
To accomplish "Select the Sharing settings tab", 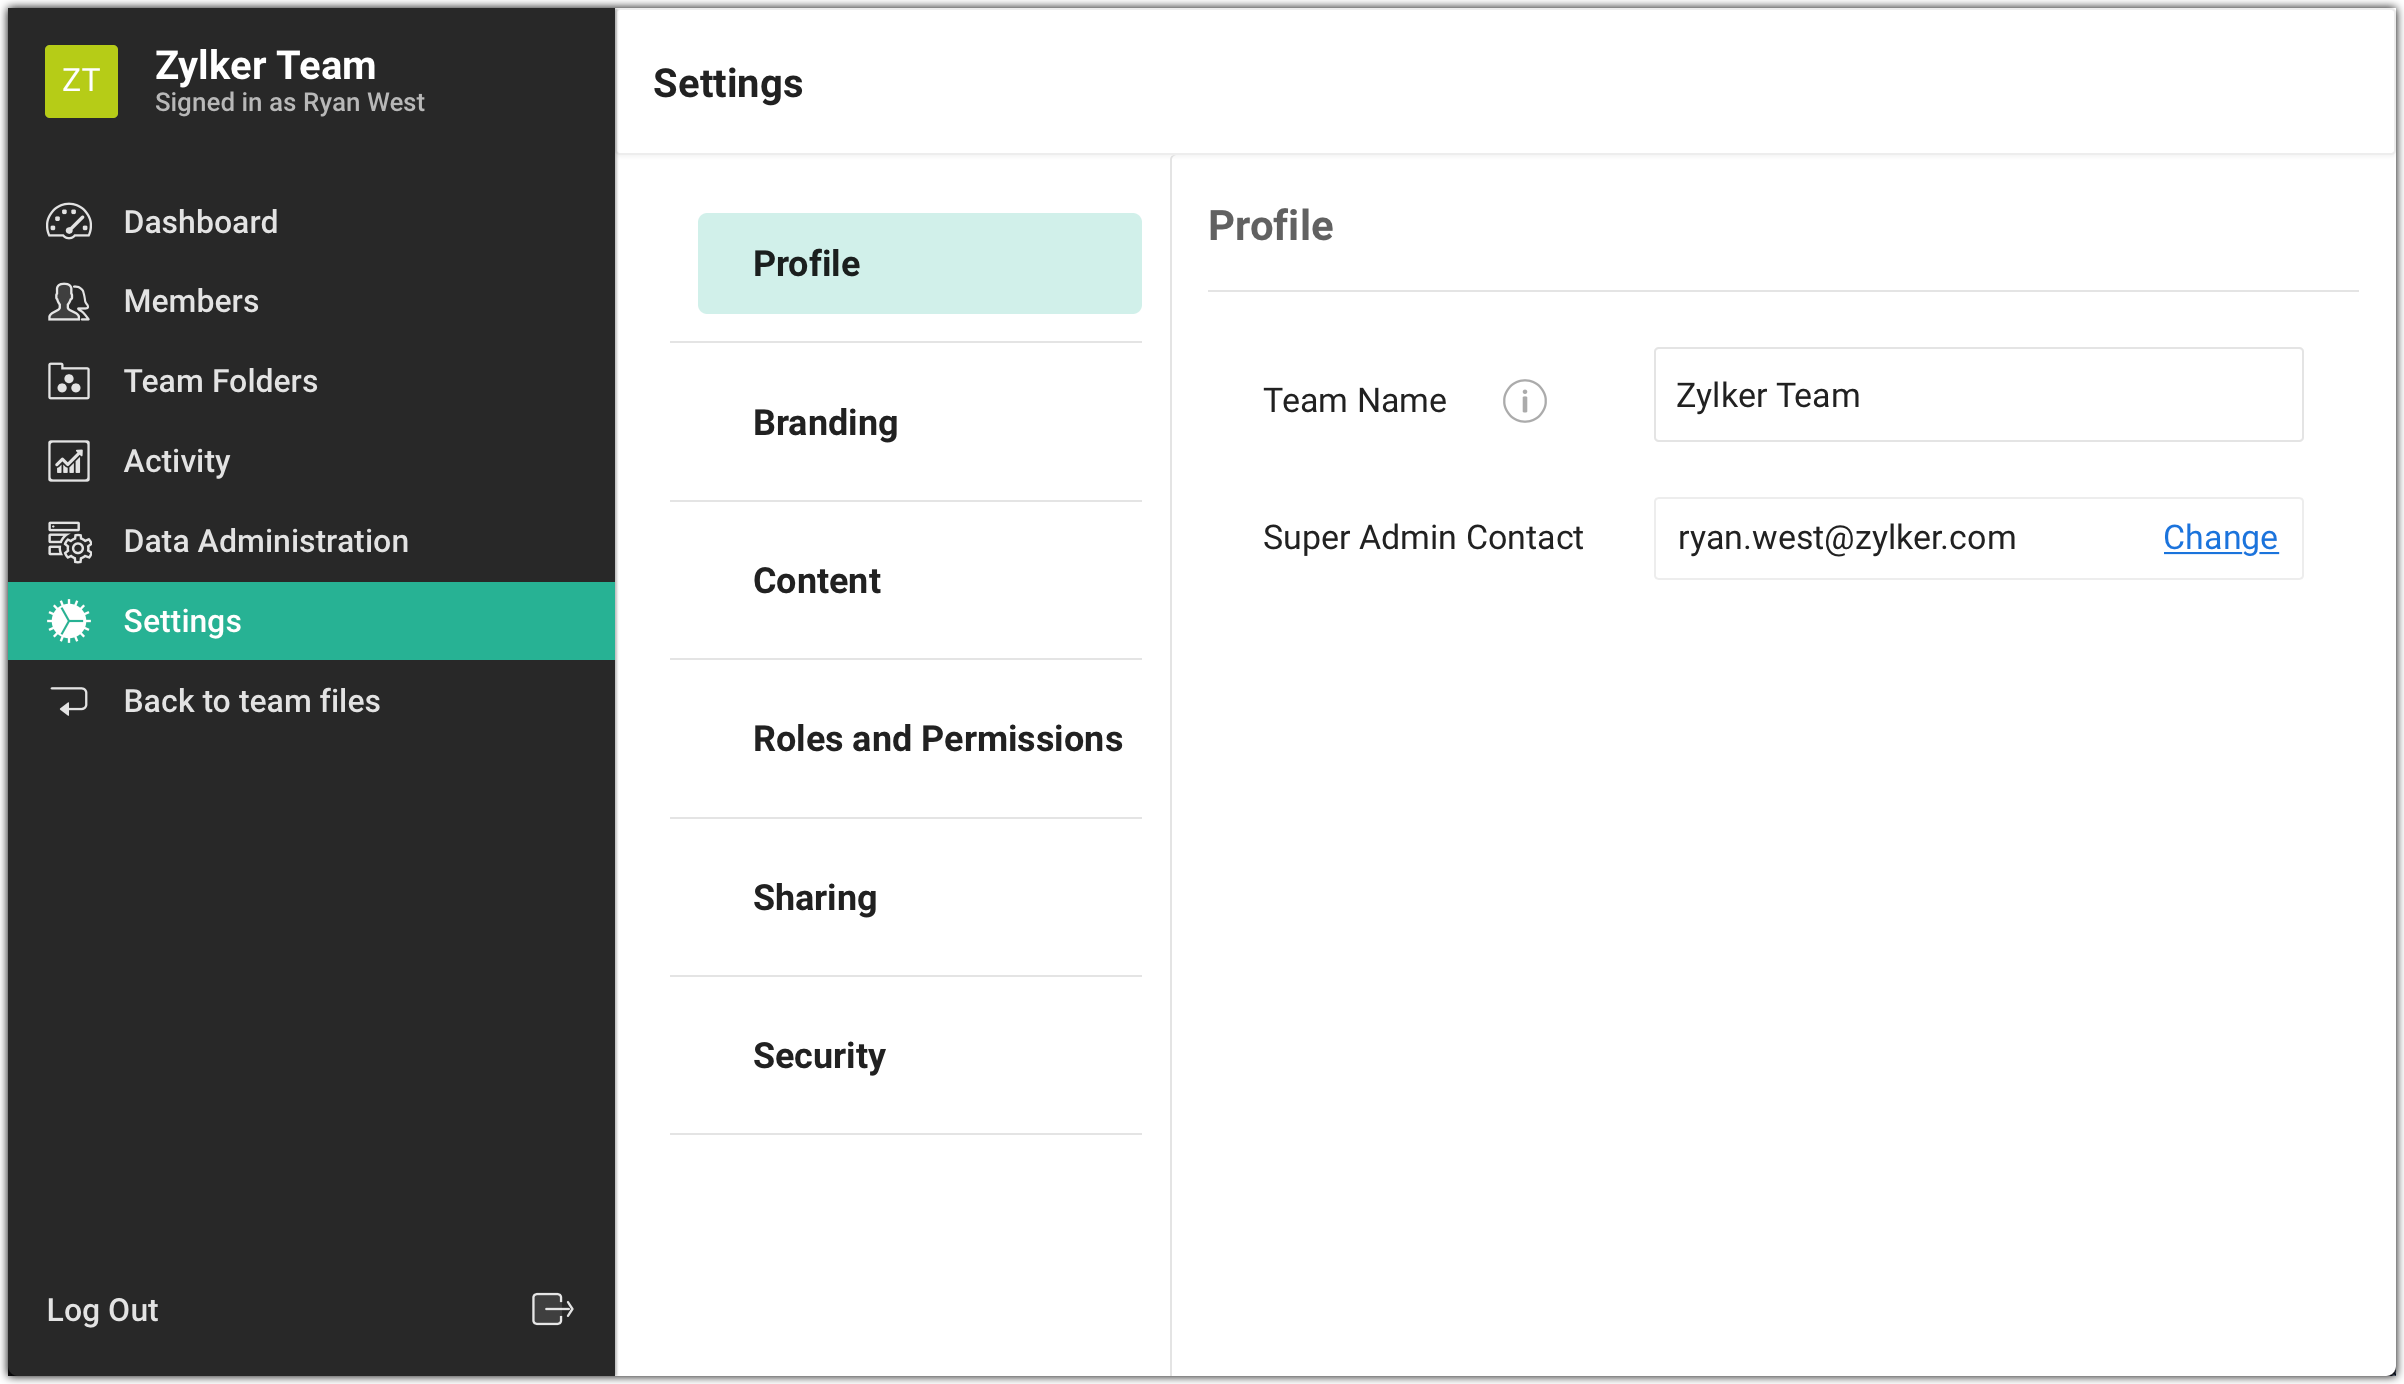I will pos(814,897).
